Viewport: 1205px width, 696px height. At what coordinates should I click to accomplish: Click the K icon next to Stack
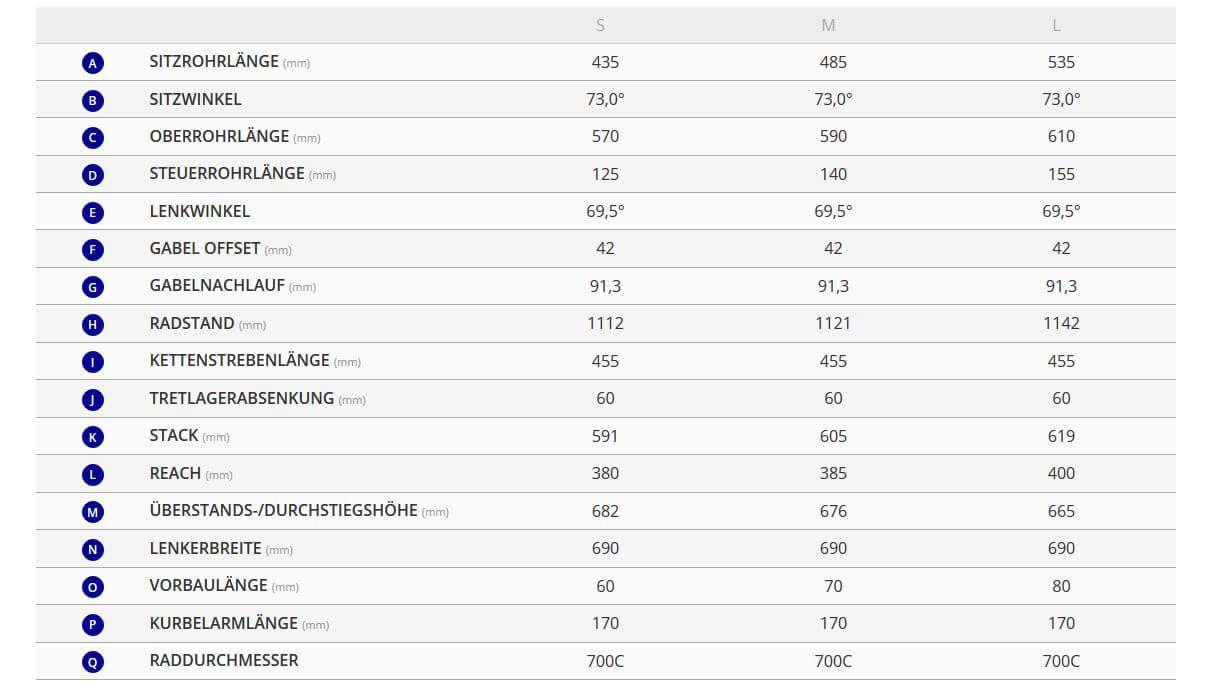tap(93, 437)
